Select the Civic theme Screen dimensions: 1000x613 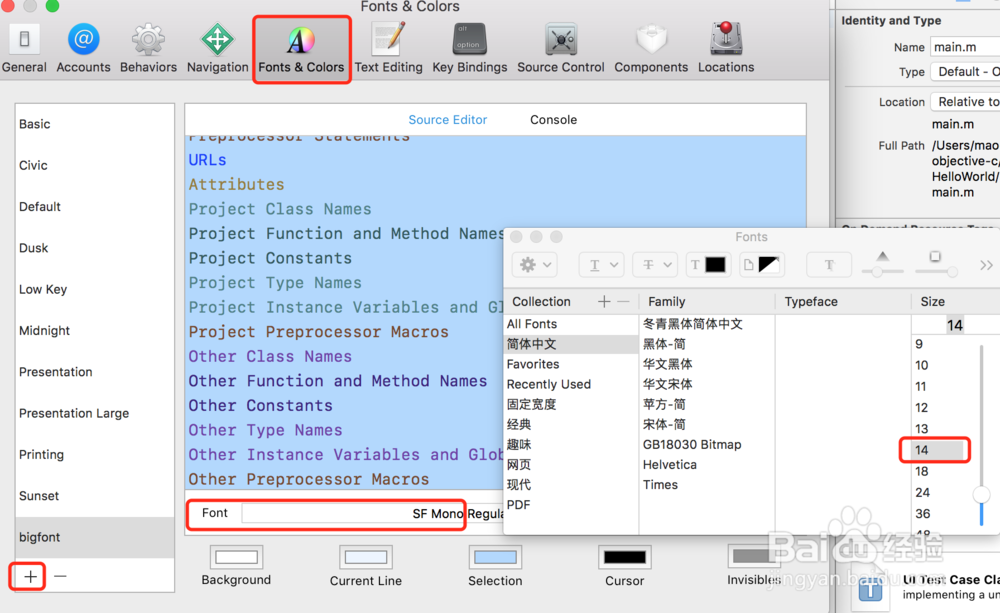94,165
